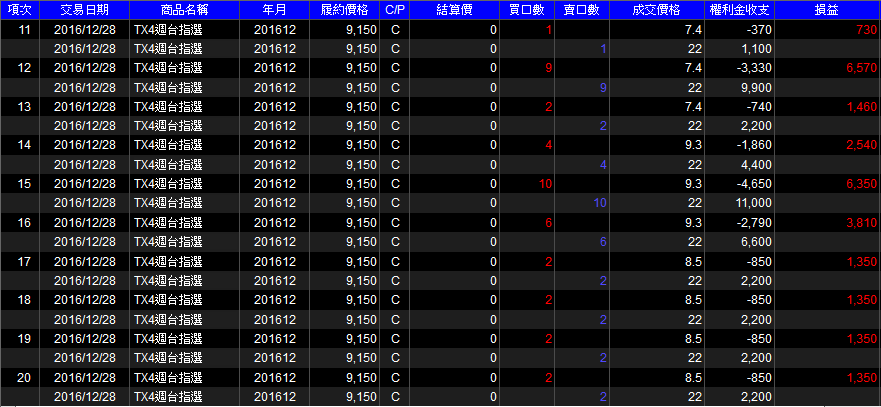Select the premium value 4,400
Screen dimensions: 881x407
[x=757, y=165]
